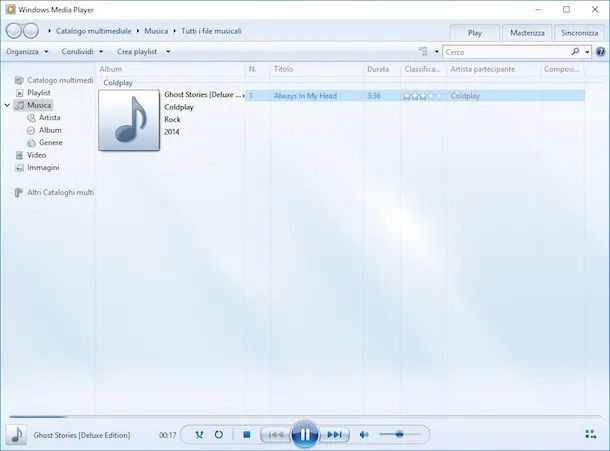
Task: Open the Help question mark icon
Action: [601, 52]
